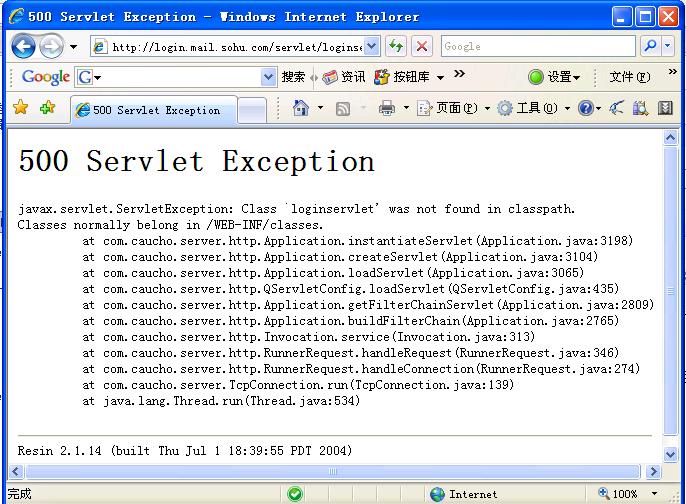The height and width of the screenshot is (504, 686).
Task: Open search provider options arrow beside magnifier
Action: coord(668,46)
